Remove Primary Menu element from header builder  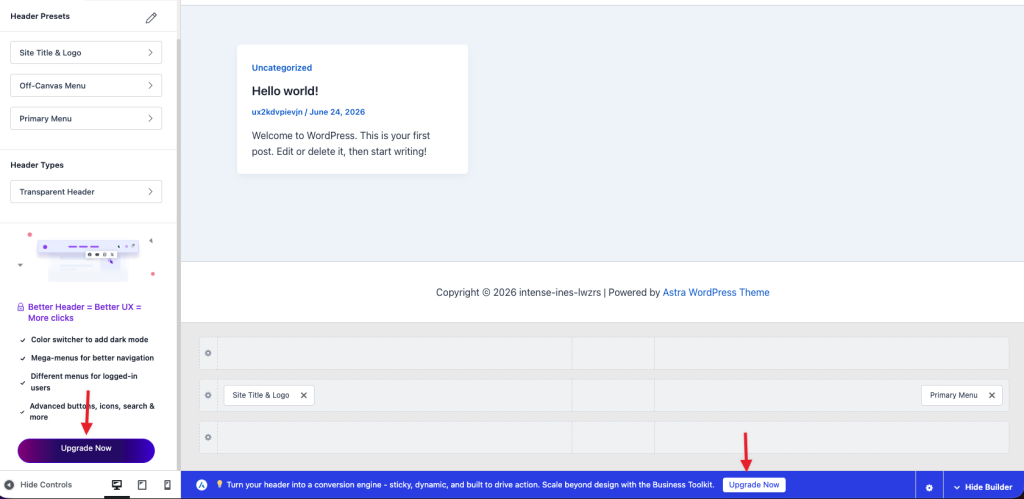tap(991, 395)
